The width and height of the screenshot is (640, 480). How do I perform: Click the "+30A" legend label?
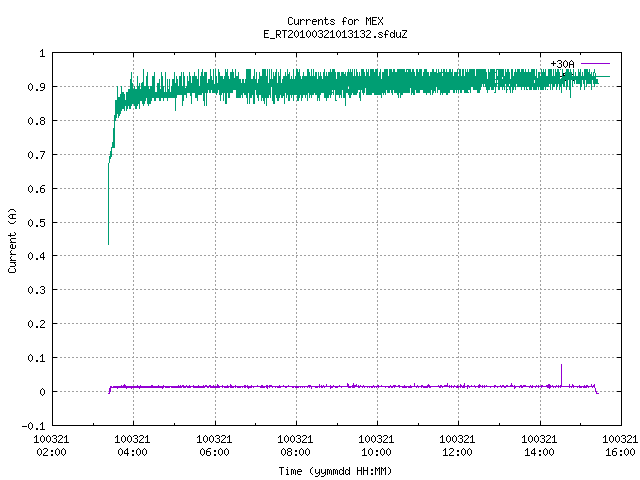click(562, 64)
